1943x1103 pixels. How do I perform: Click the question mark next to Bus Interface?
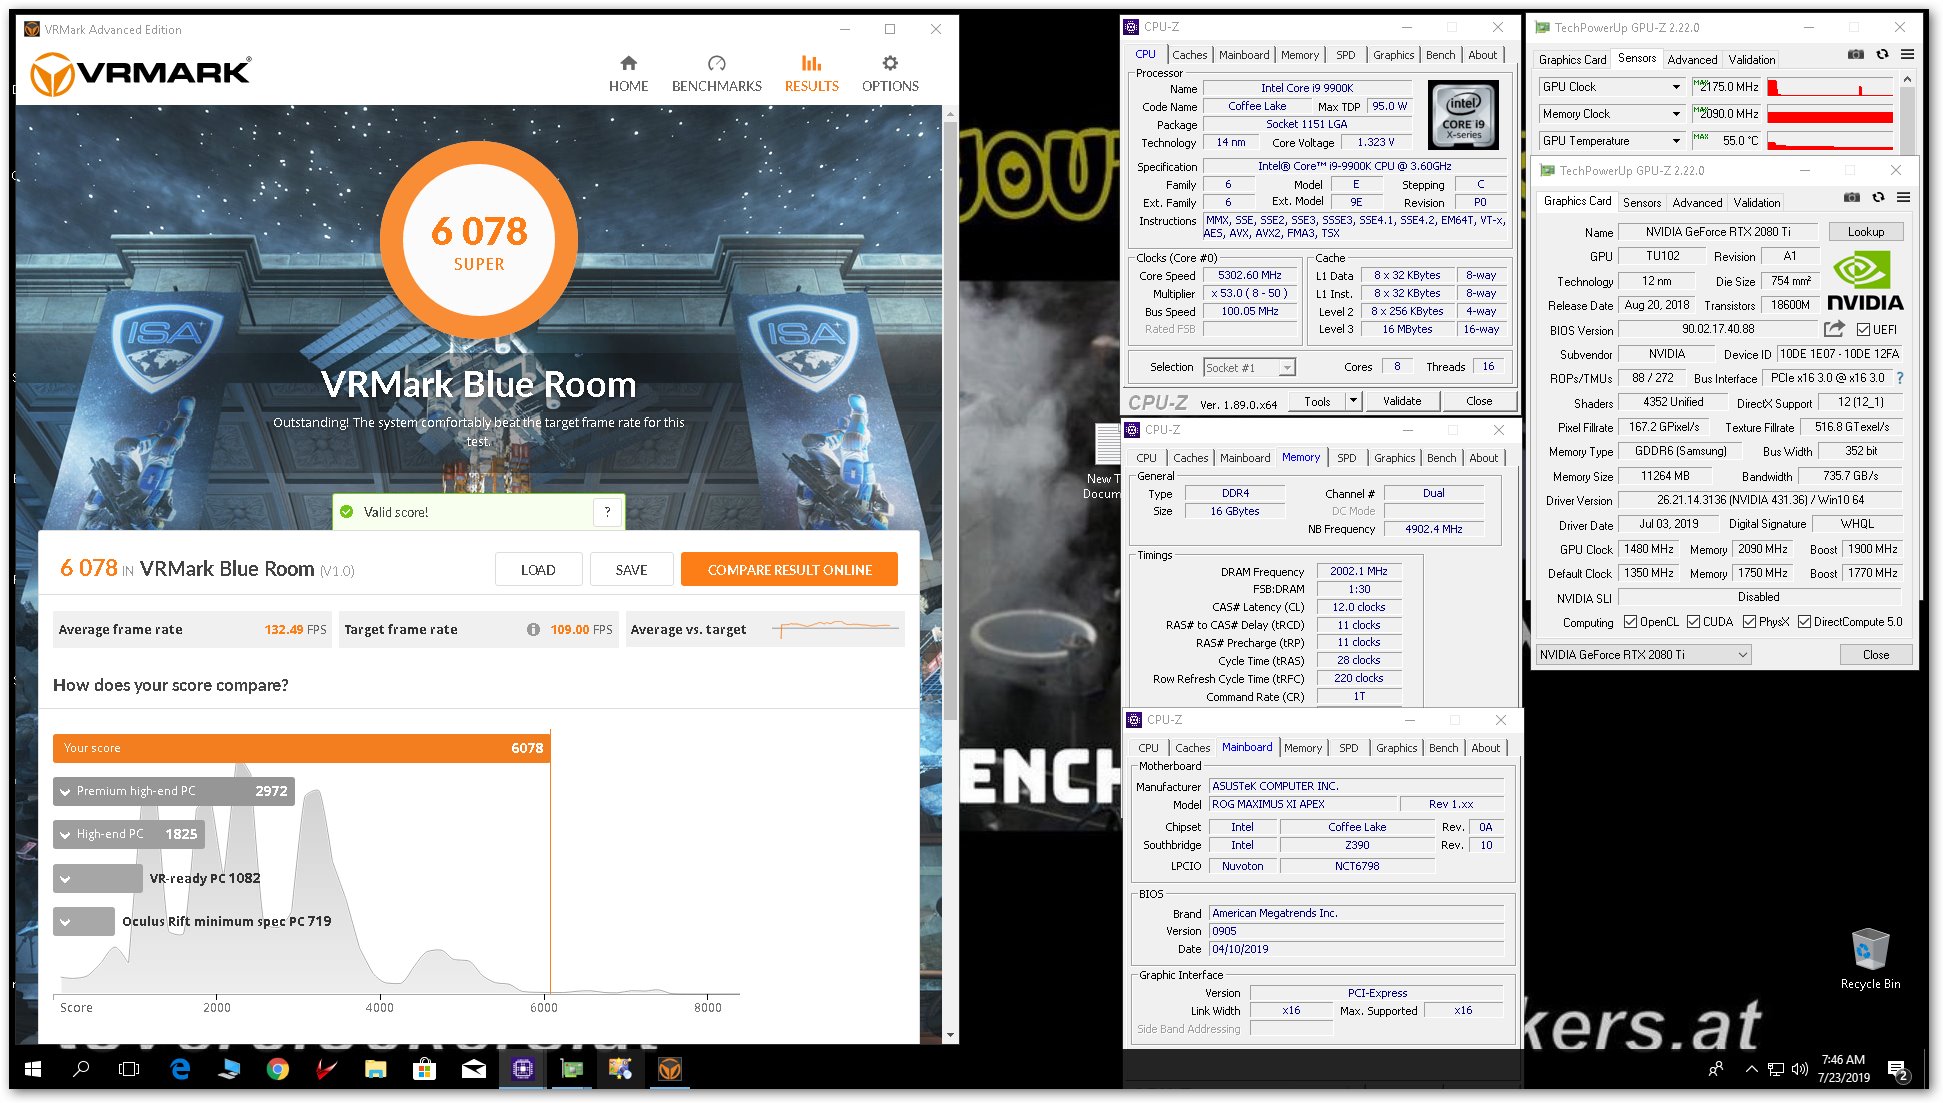pyautogui.click(x=1900, y=378)
